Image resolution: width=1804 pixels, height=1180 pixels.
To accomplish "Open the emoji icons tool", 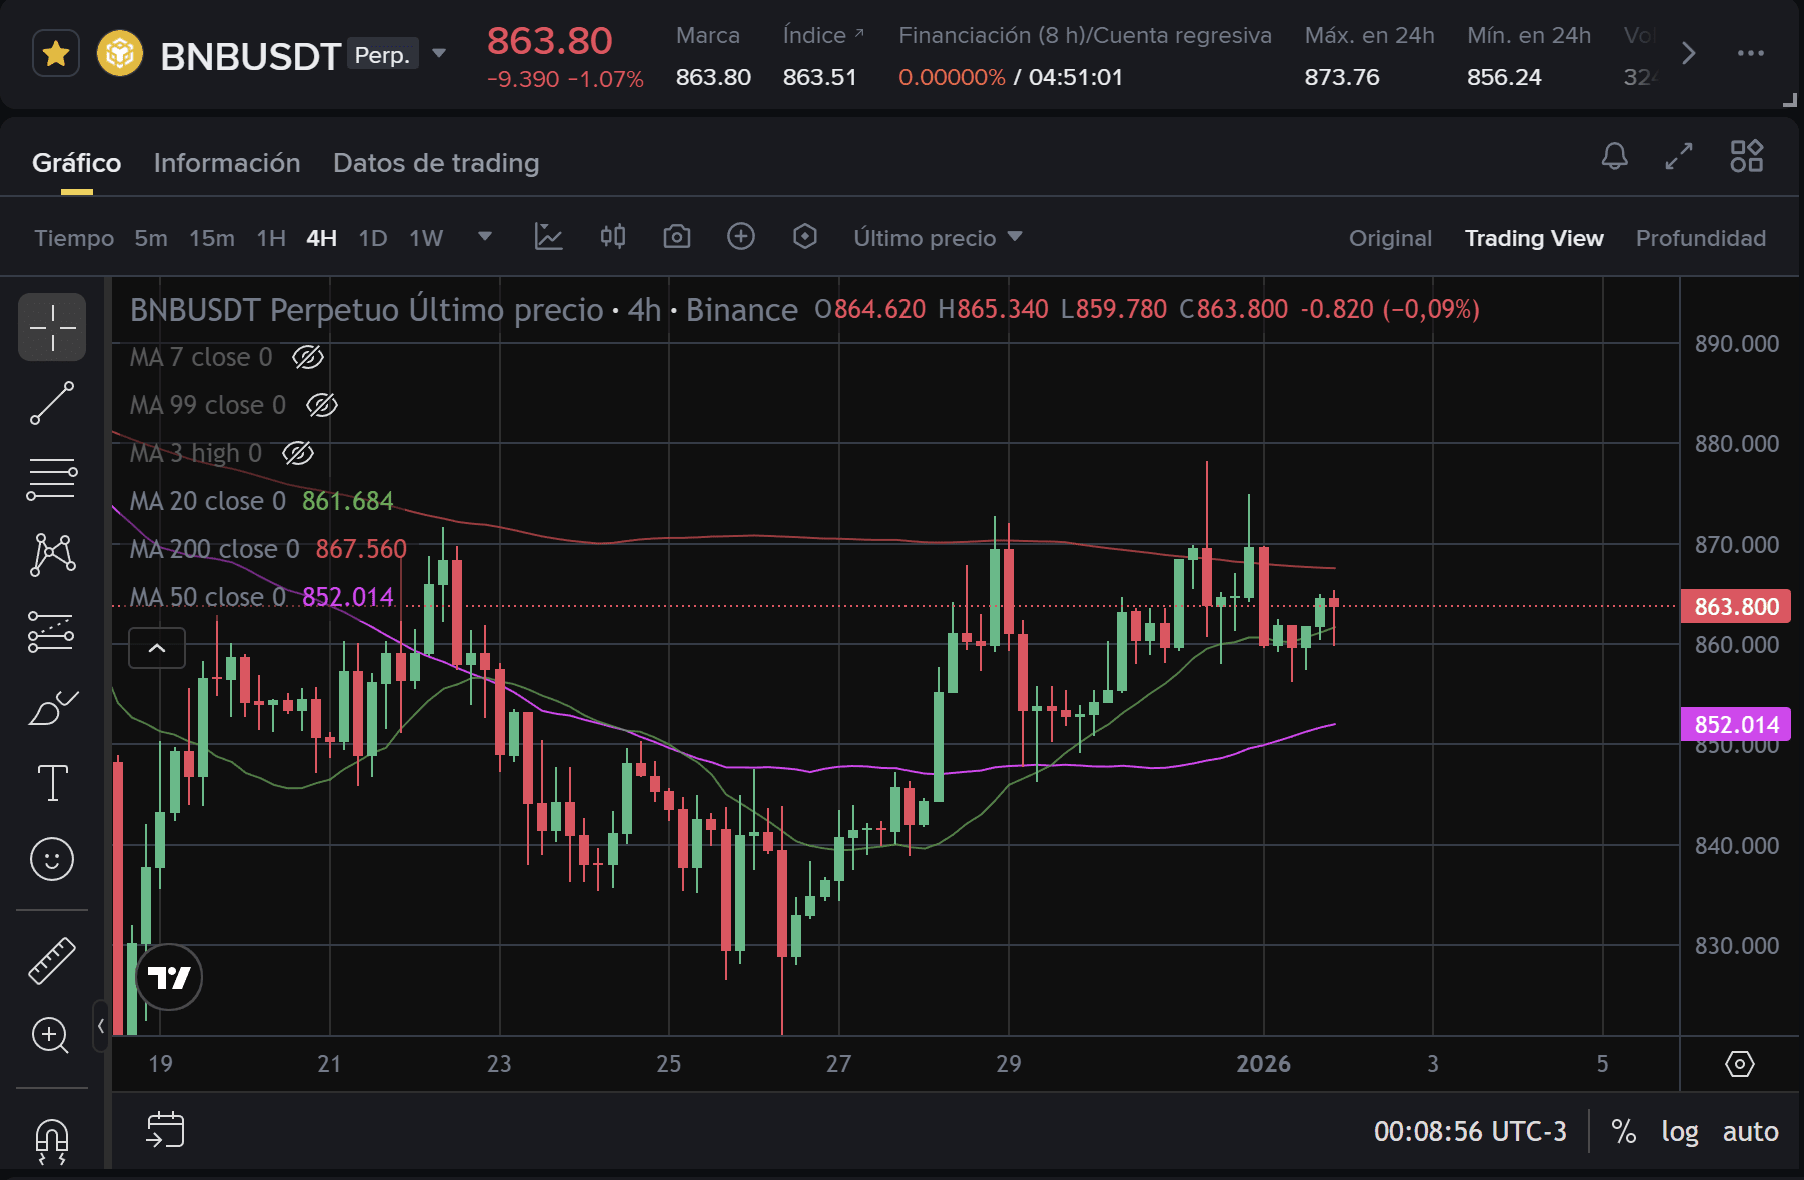I will coord(52,859).
